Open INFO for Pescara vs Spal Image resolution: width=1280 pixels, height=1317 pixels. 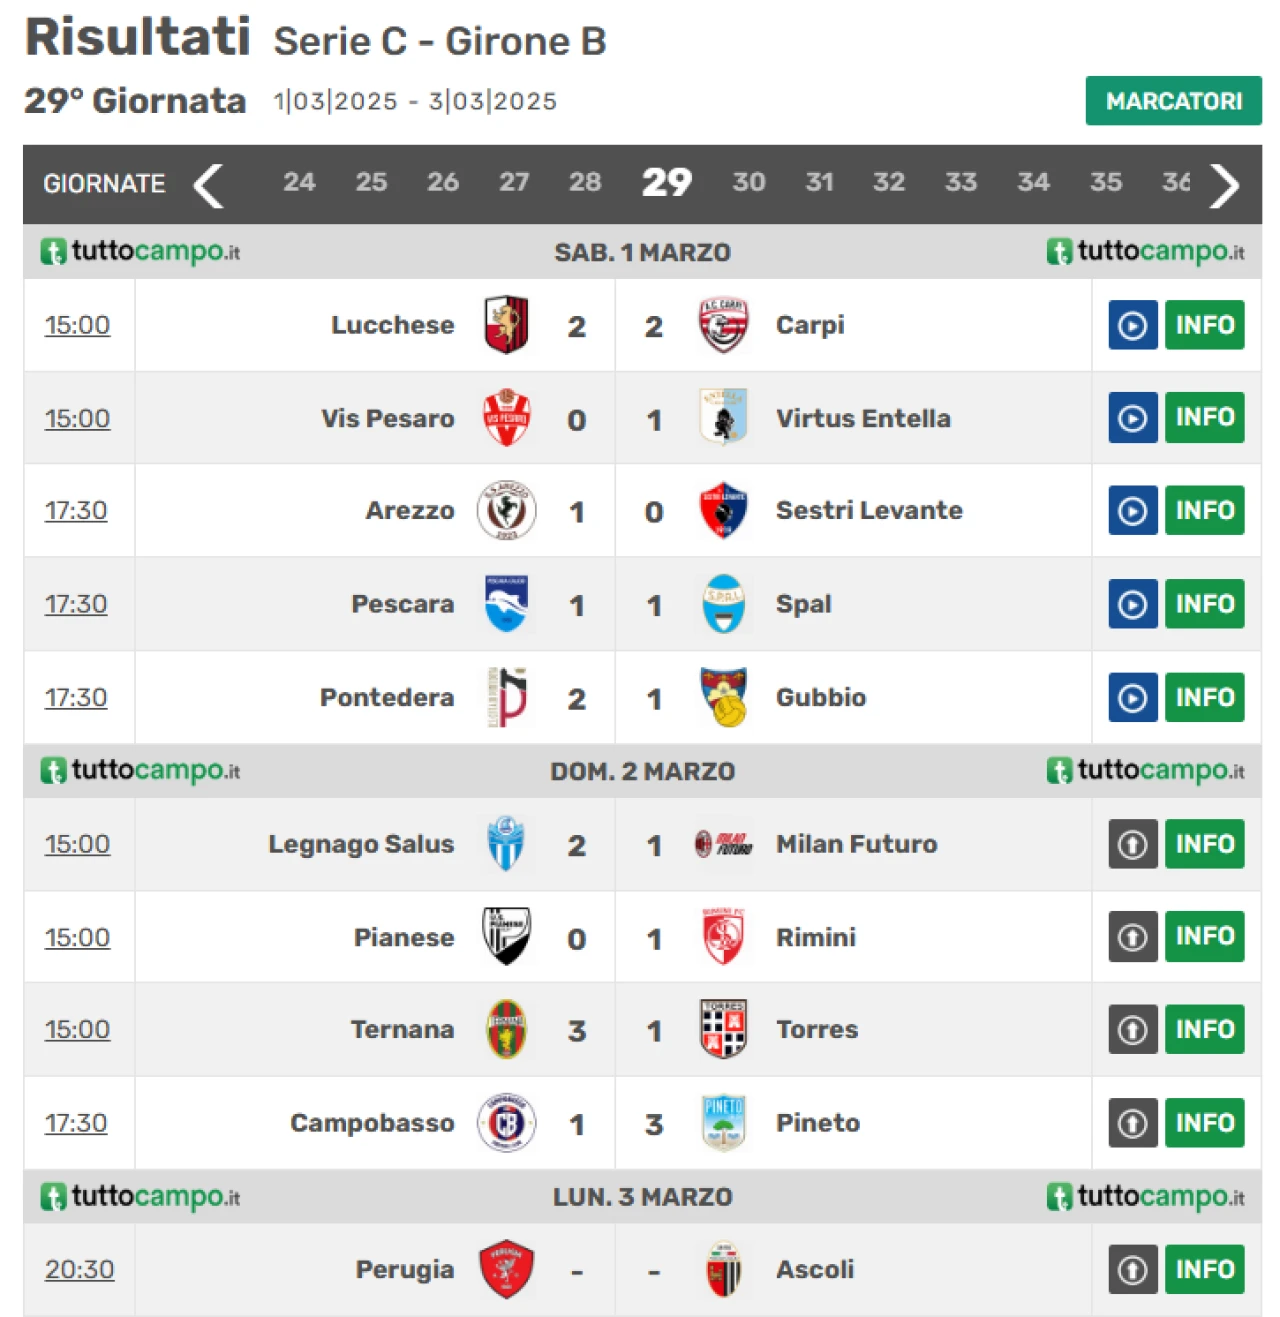point(1204,604)
